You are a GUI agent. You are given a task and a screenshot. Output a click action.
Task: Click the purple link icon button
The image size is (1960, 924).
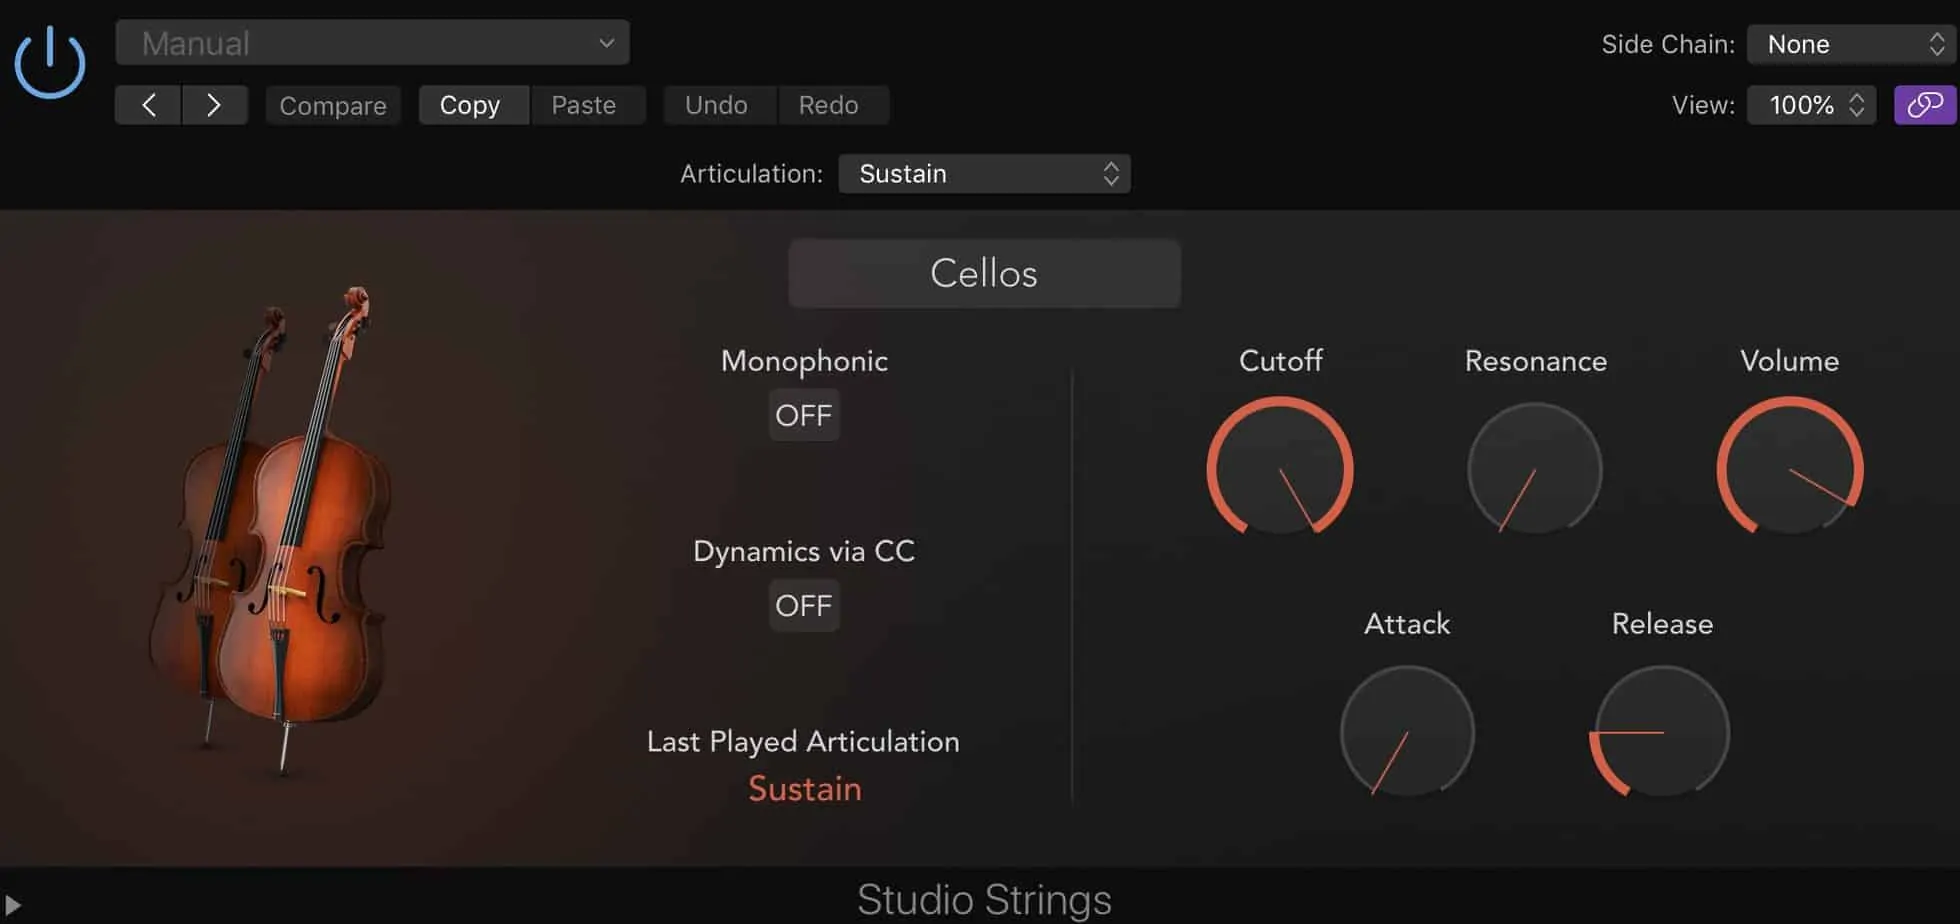[1925, 105]
